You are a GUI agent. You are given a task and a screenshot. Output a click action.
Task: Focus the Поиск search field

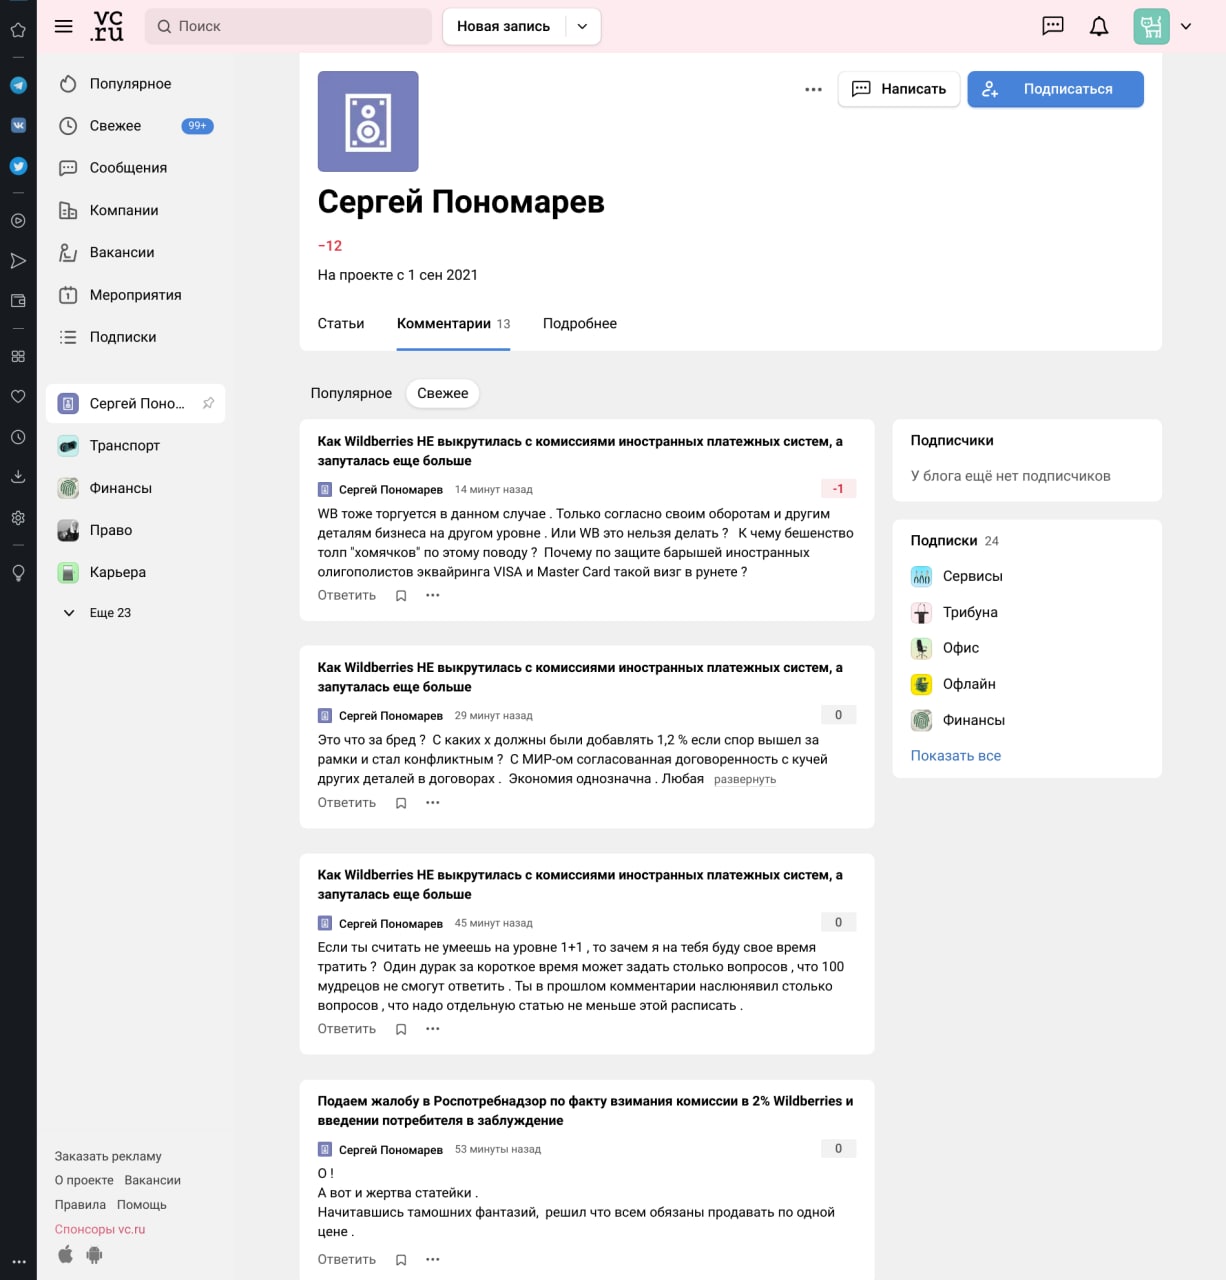(x=288, y=27)
